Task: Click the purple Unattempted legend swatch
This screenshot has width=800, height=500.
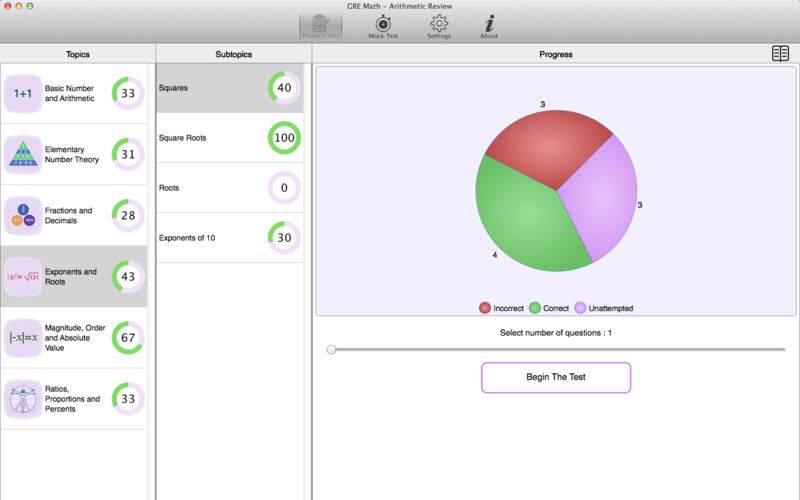Action: (580, 308)
